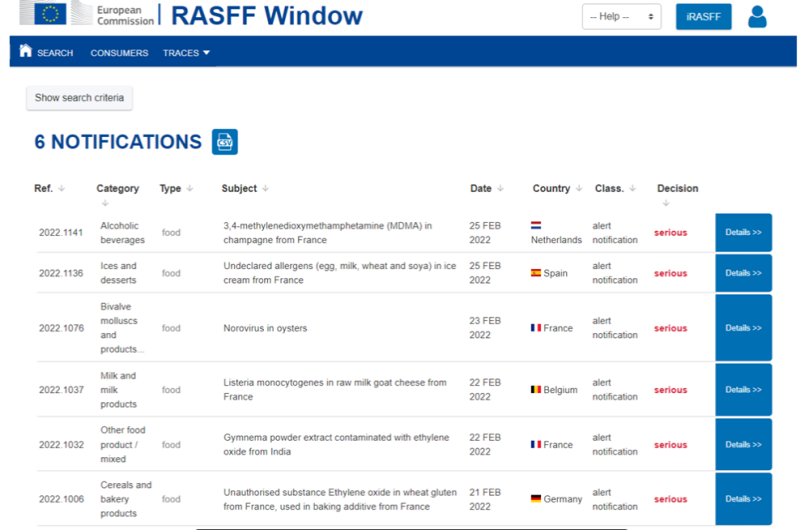Select reference 2022.1037
800x530 pixels.
(x=61, y=390)
